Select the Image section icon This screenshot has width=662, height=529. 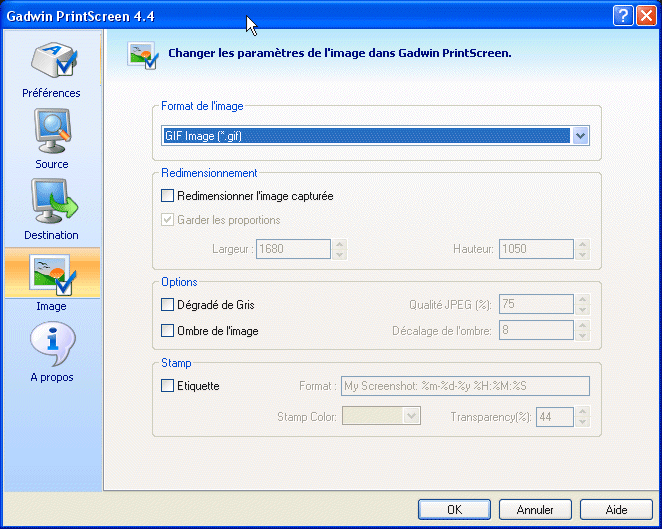point(53,274)
